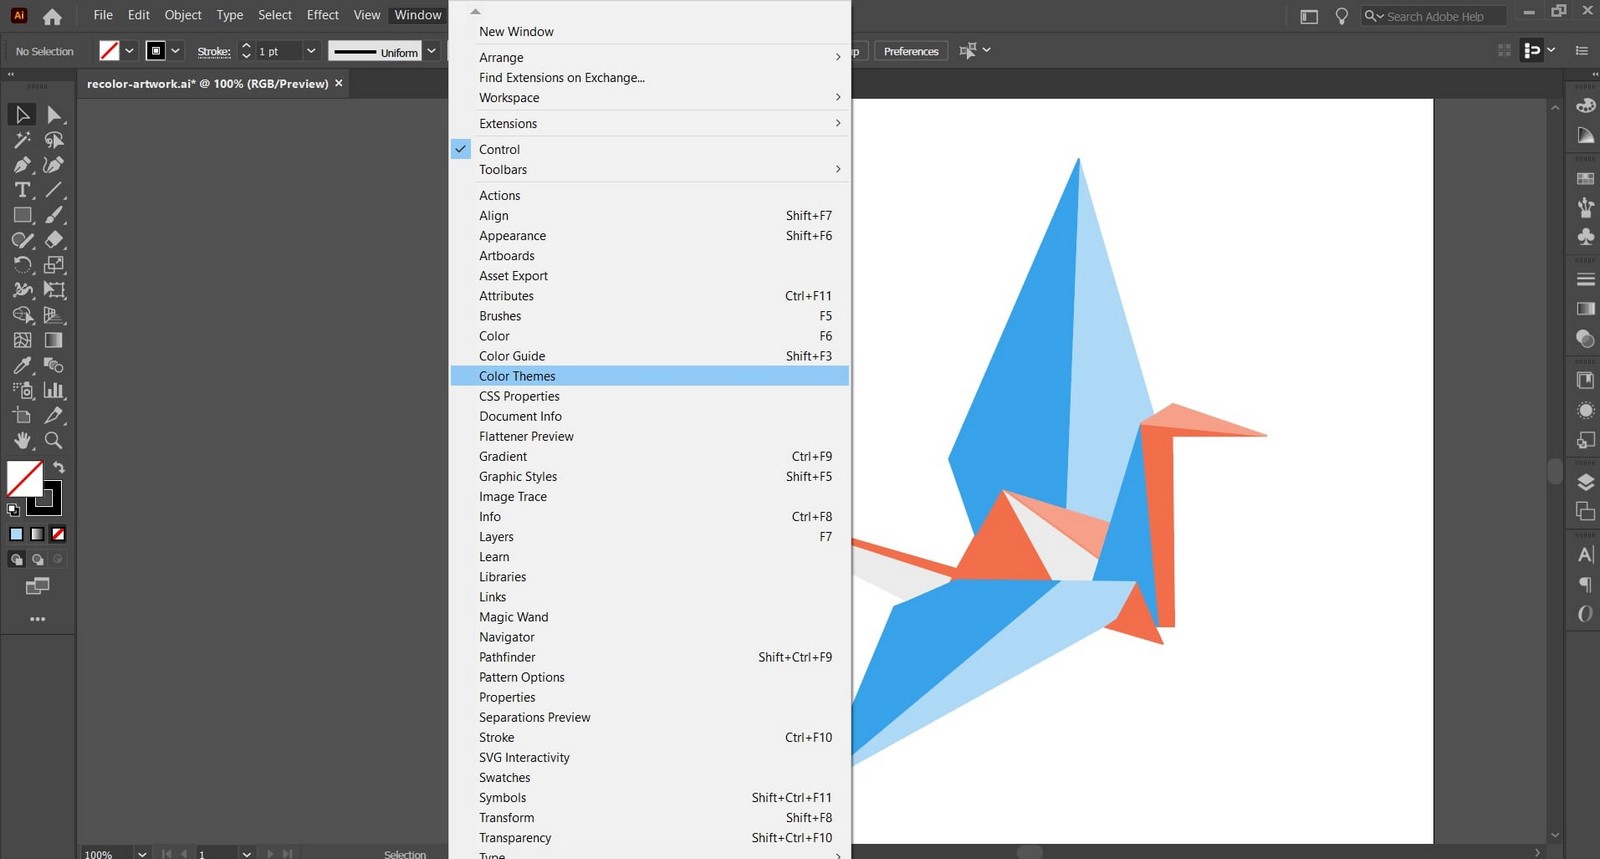
Task: Open the Effect menu
Action: click(322, 15)
